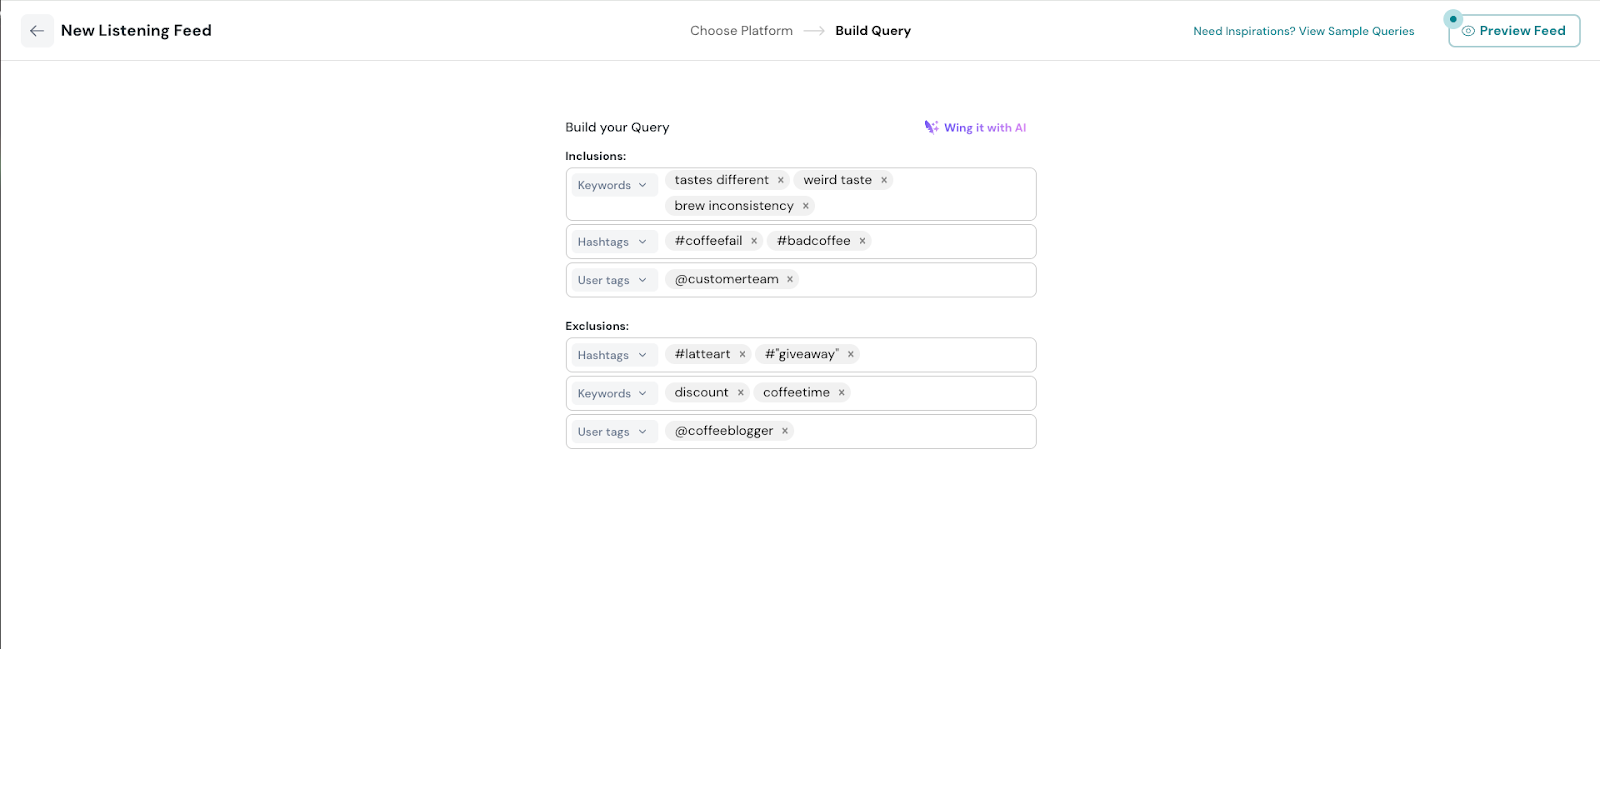
Task: Delete the 'brew inconsistency' keyword chip
Action: click(x=805, y=206)
